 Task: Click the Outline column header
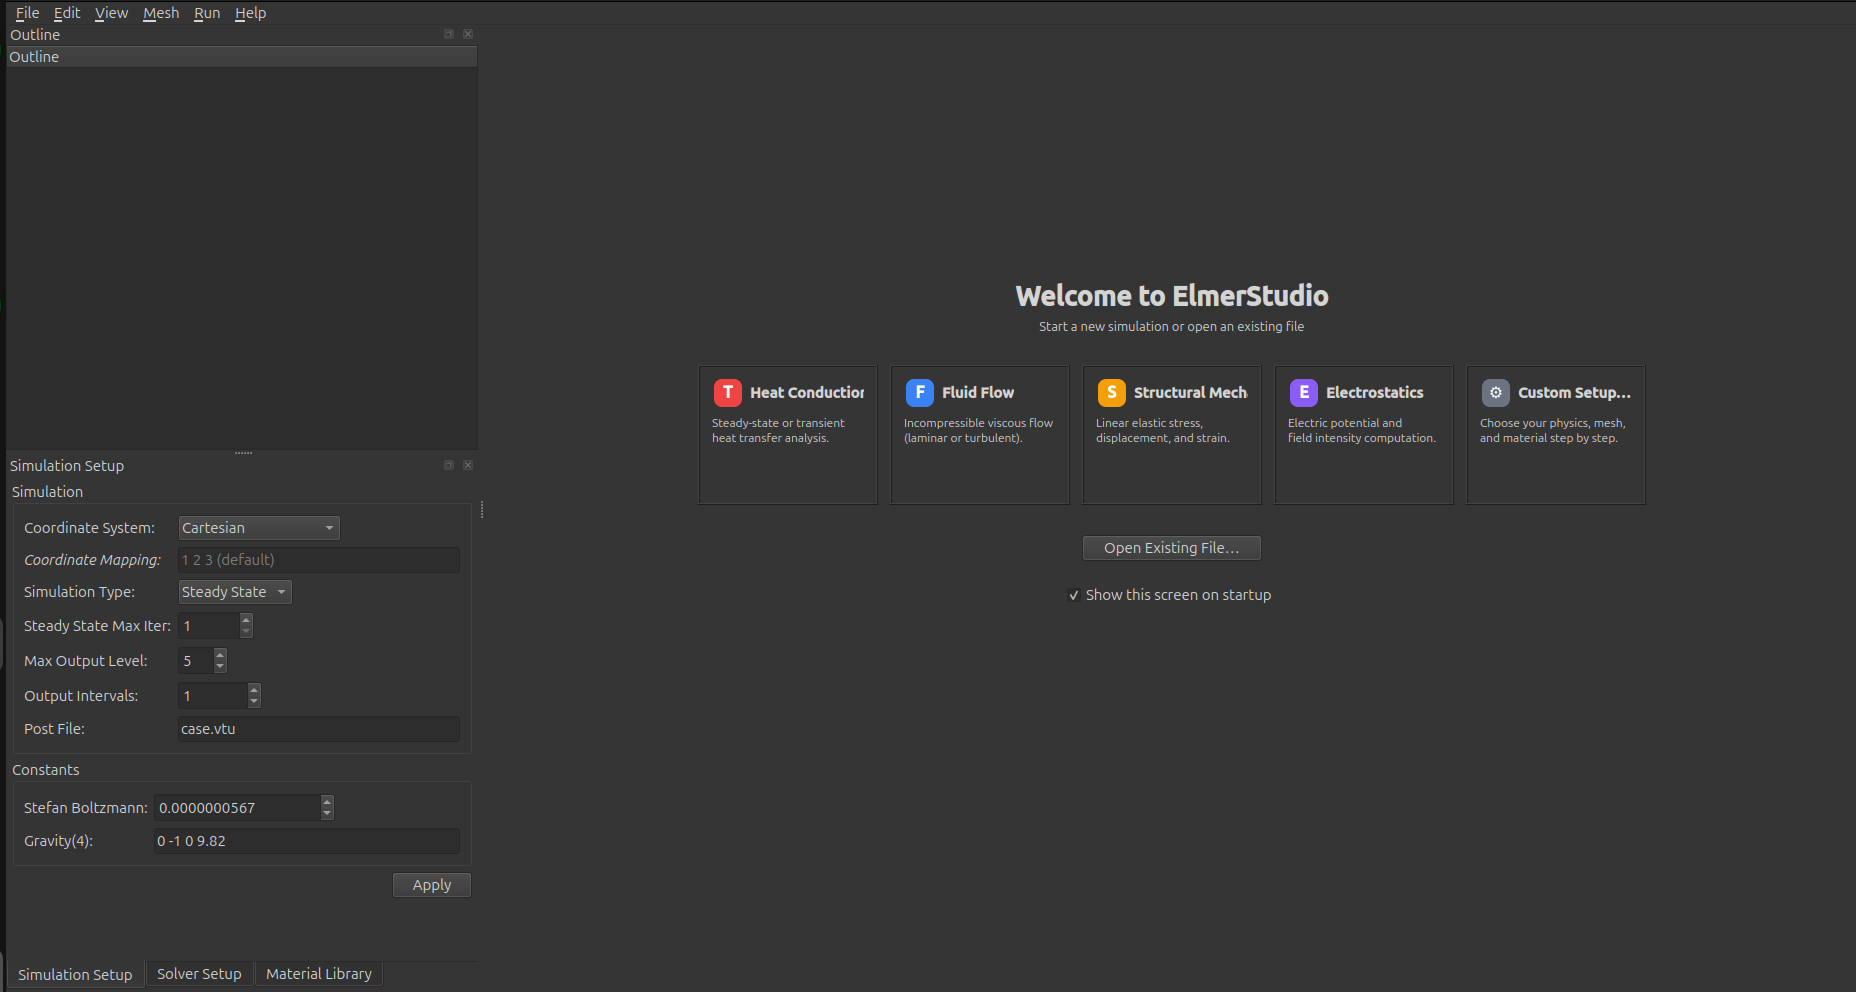click(x=242, y=57)
